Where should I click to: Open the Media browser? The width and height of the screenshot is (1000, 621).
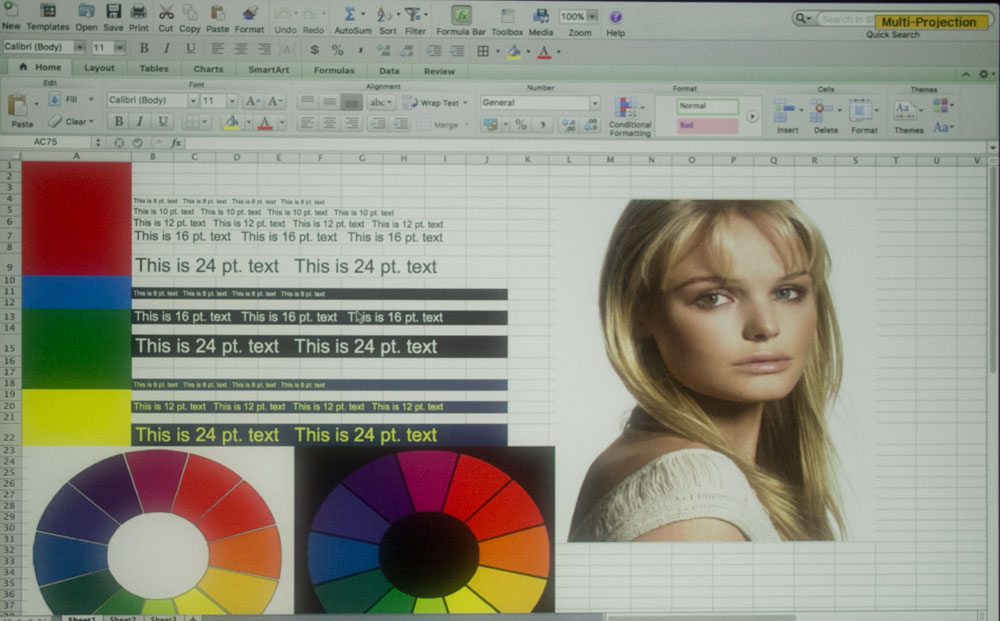click(541, 15)
